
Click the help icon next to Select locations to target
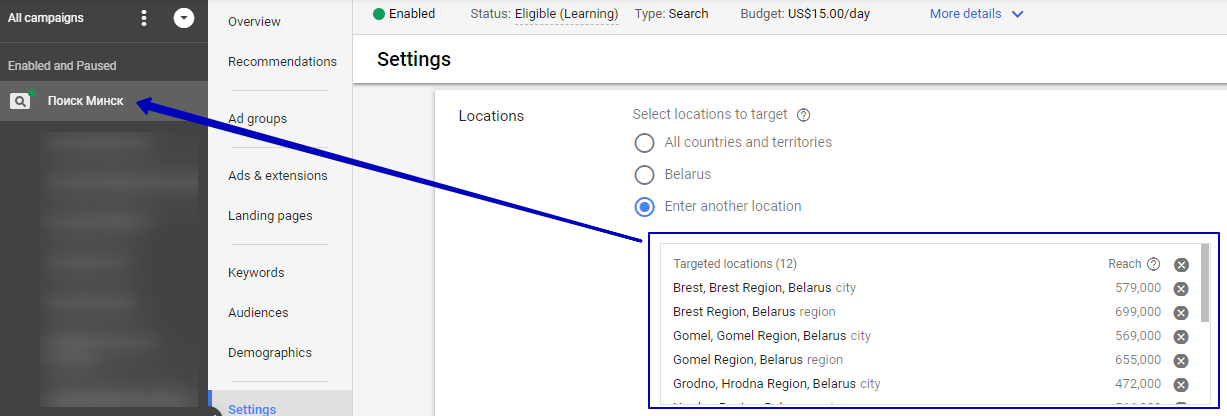[x=804, y=115]
